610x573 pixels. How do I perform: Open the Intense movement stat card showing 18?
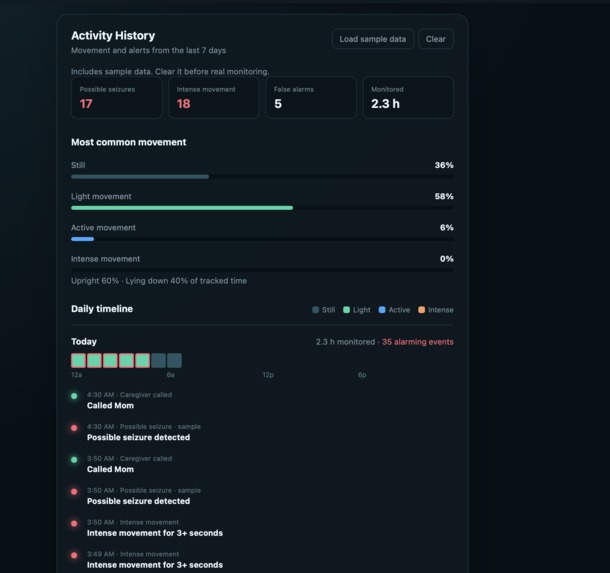214,97
